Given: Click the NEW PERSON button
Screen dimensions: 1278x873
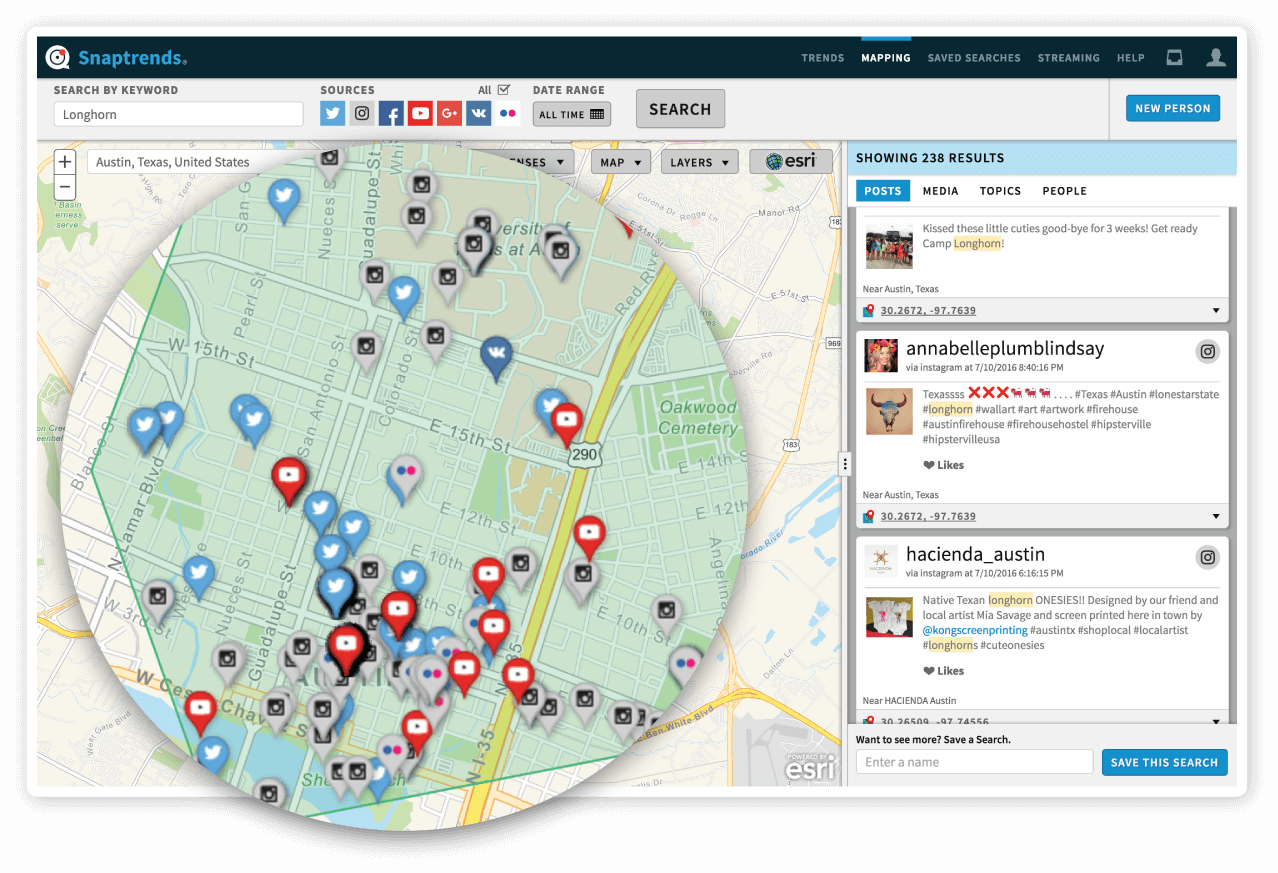Looking at the screenshot, I should [x=1173, y=108].
